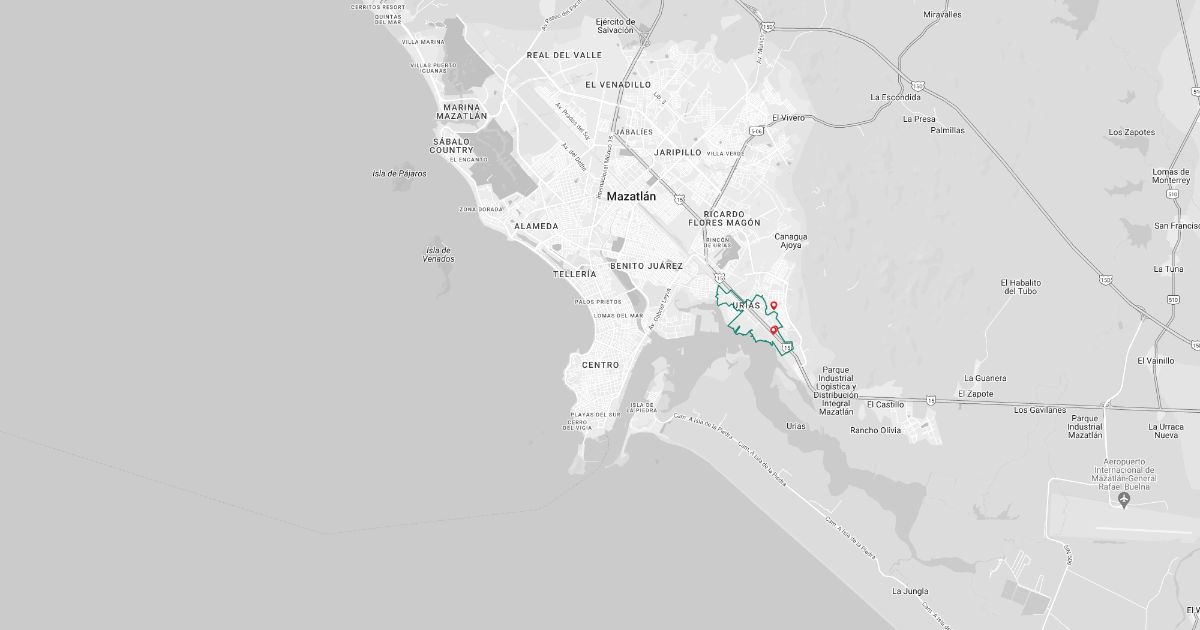The height and width of the screenshot is (630, 1200).
Task: Select the Palos Prietos label
Action: (597, 301)
